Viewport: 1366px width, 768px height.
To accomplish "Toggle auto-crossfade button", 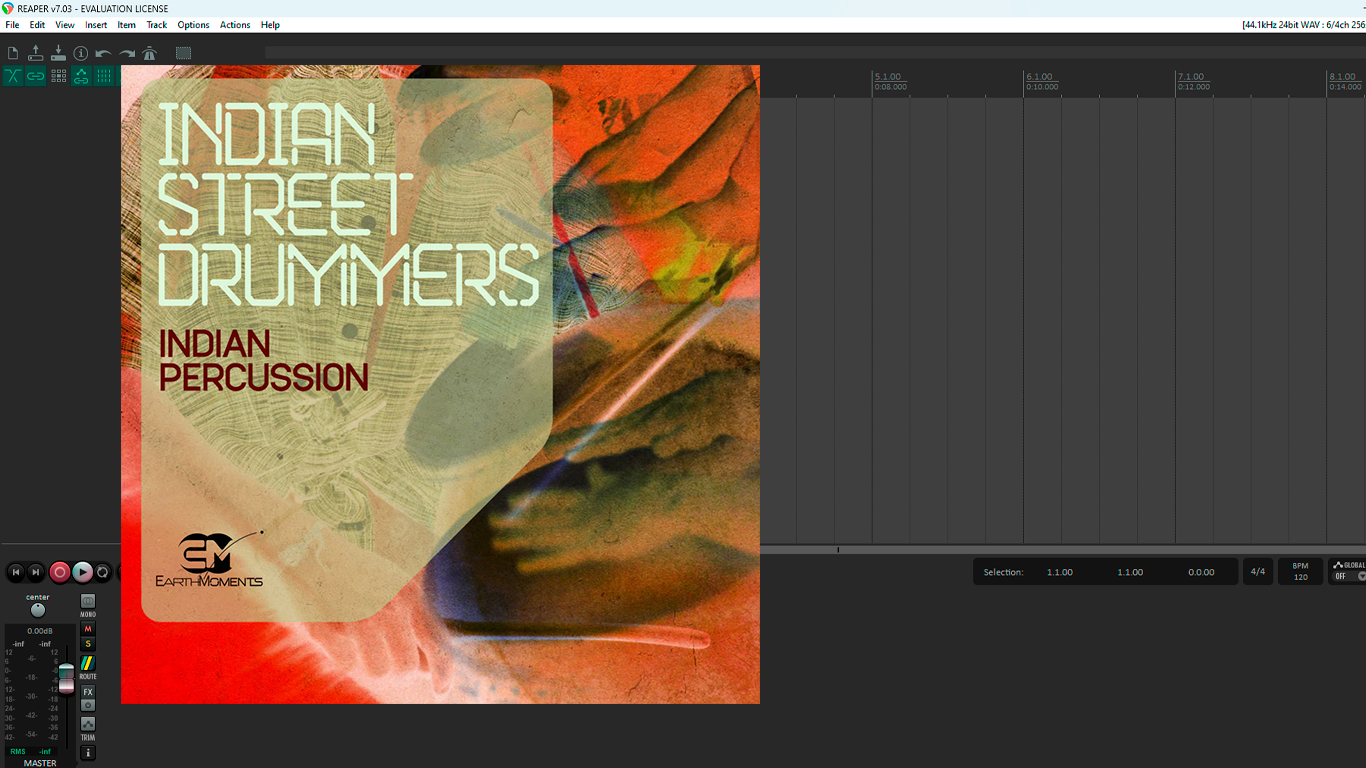I will [13, 76].
